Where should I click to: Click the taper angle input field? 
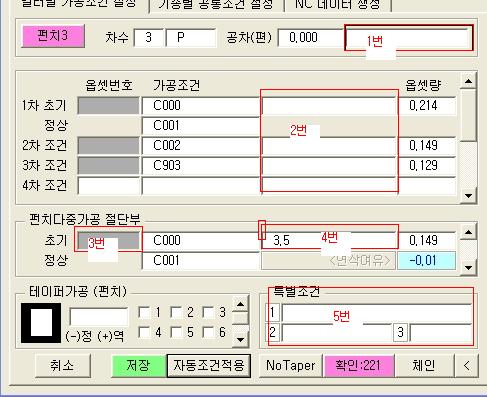click(x=99, y=316)
